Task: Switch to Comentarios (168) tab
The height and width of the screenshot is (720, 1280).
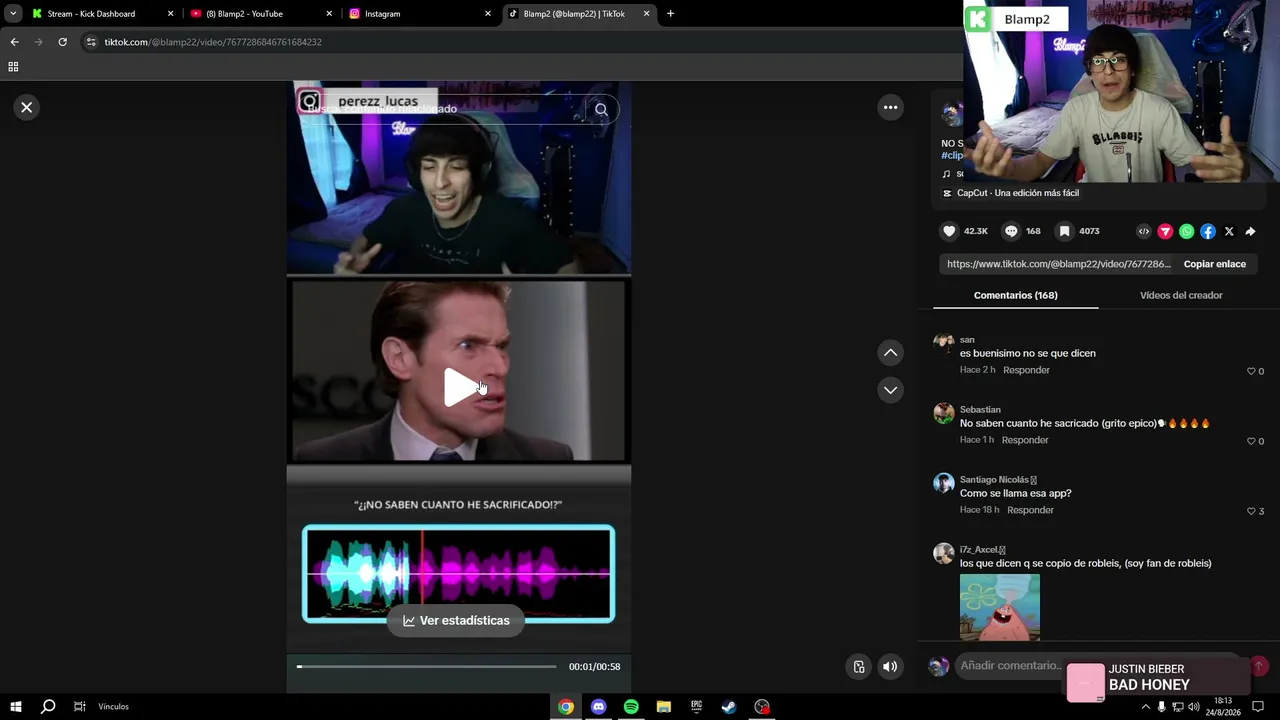Action: click(1015, 295)
